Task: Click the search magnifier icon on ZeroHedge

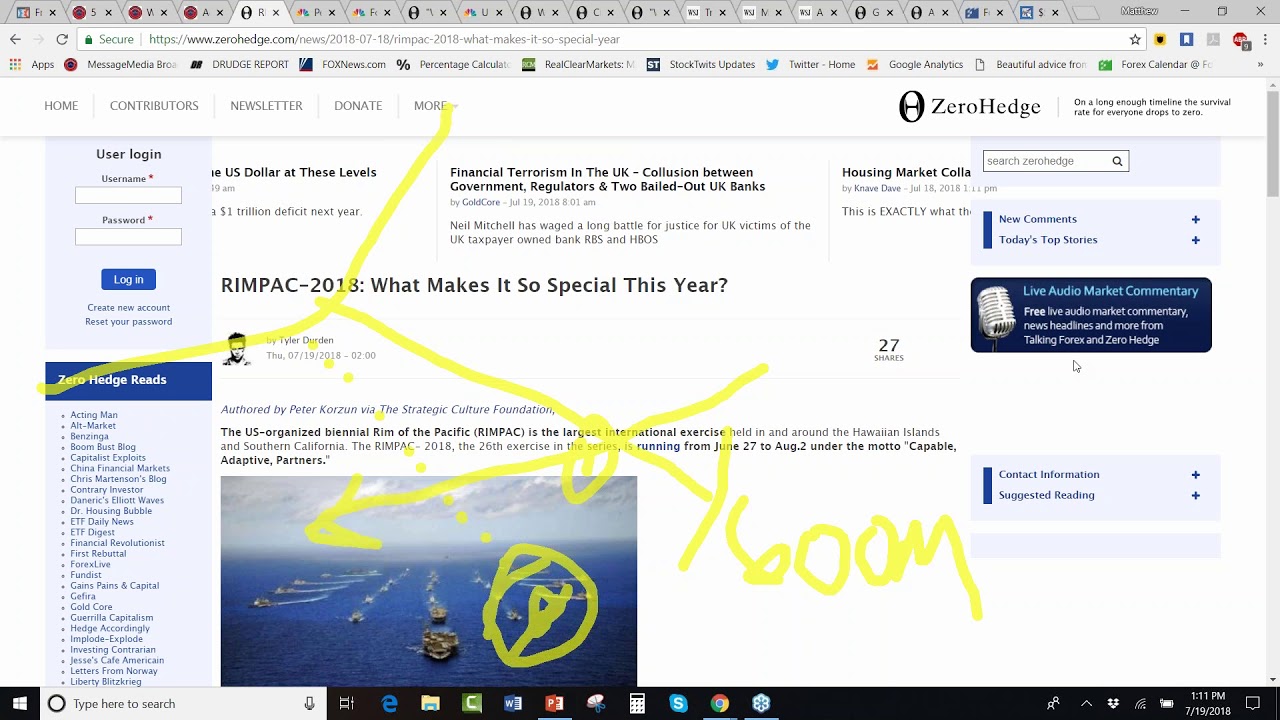Action: pos(1118,161)
